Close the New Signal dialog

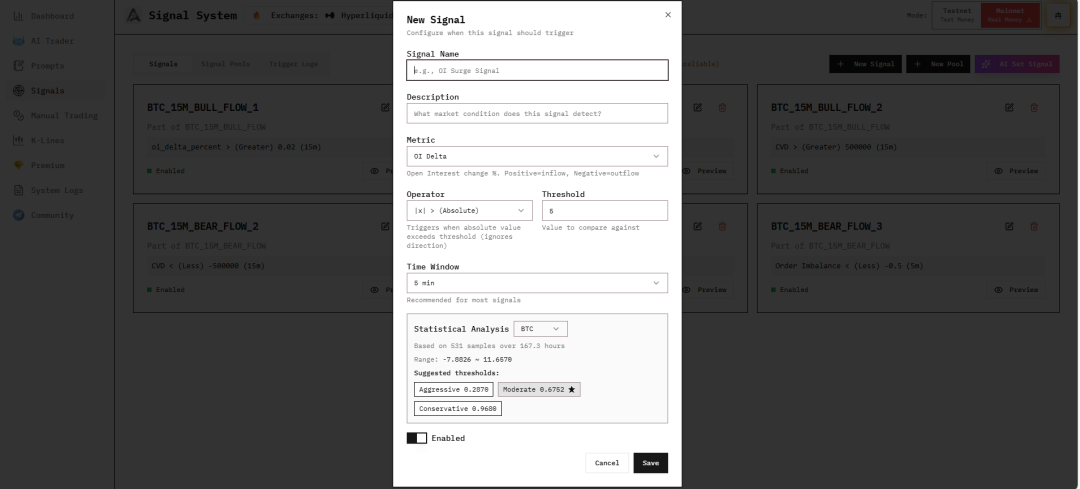667,14
